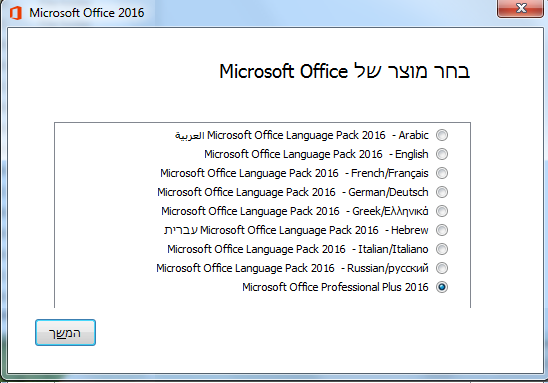
Task: Click the המשך continue button
Action: [65, 333]
